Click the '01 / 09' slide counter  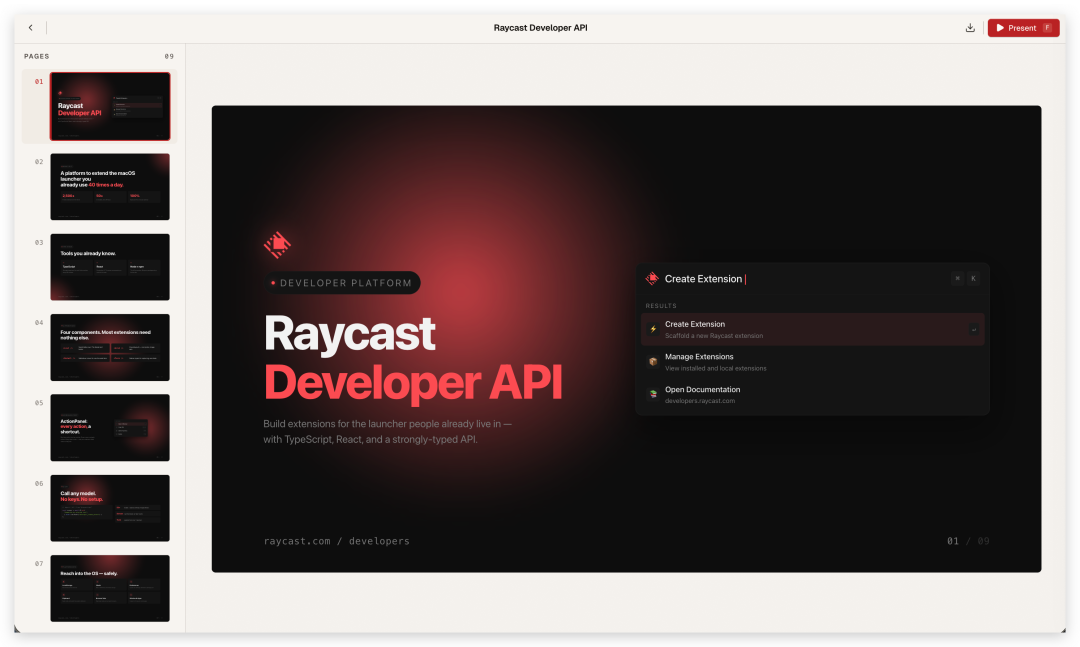[968, 541]
